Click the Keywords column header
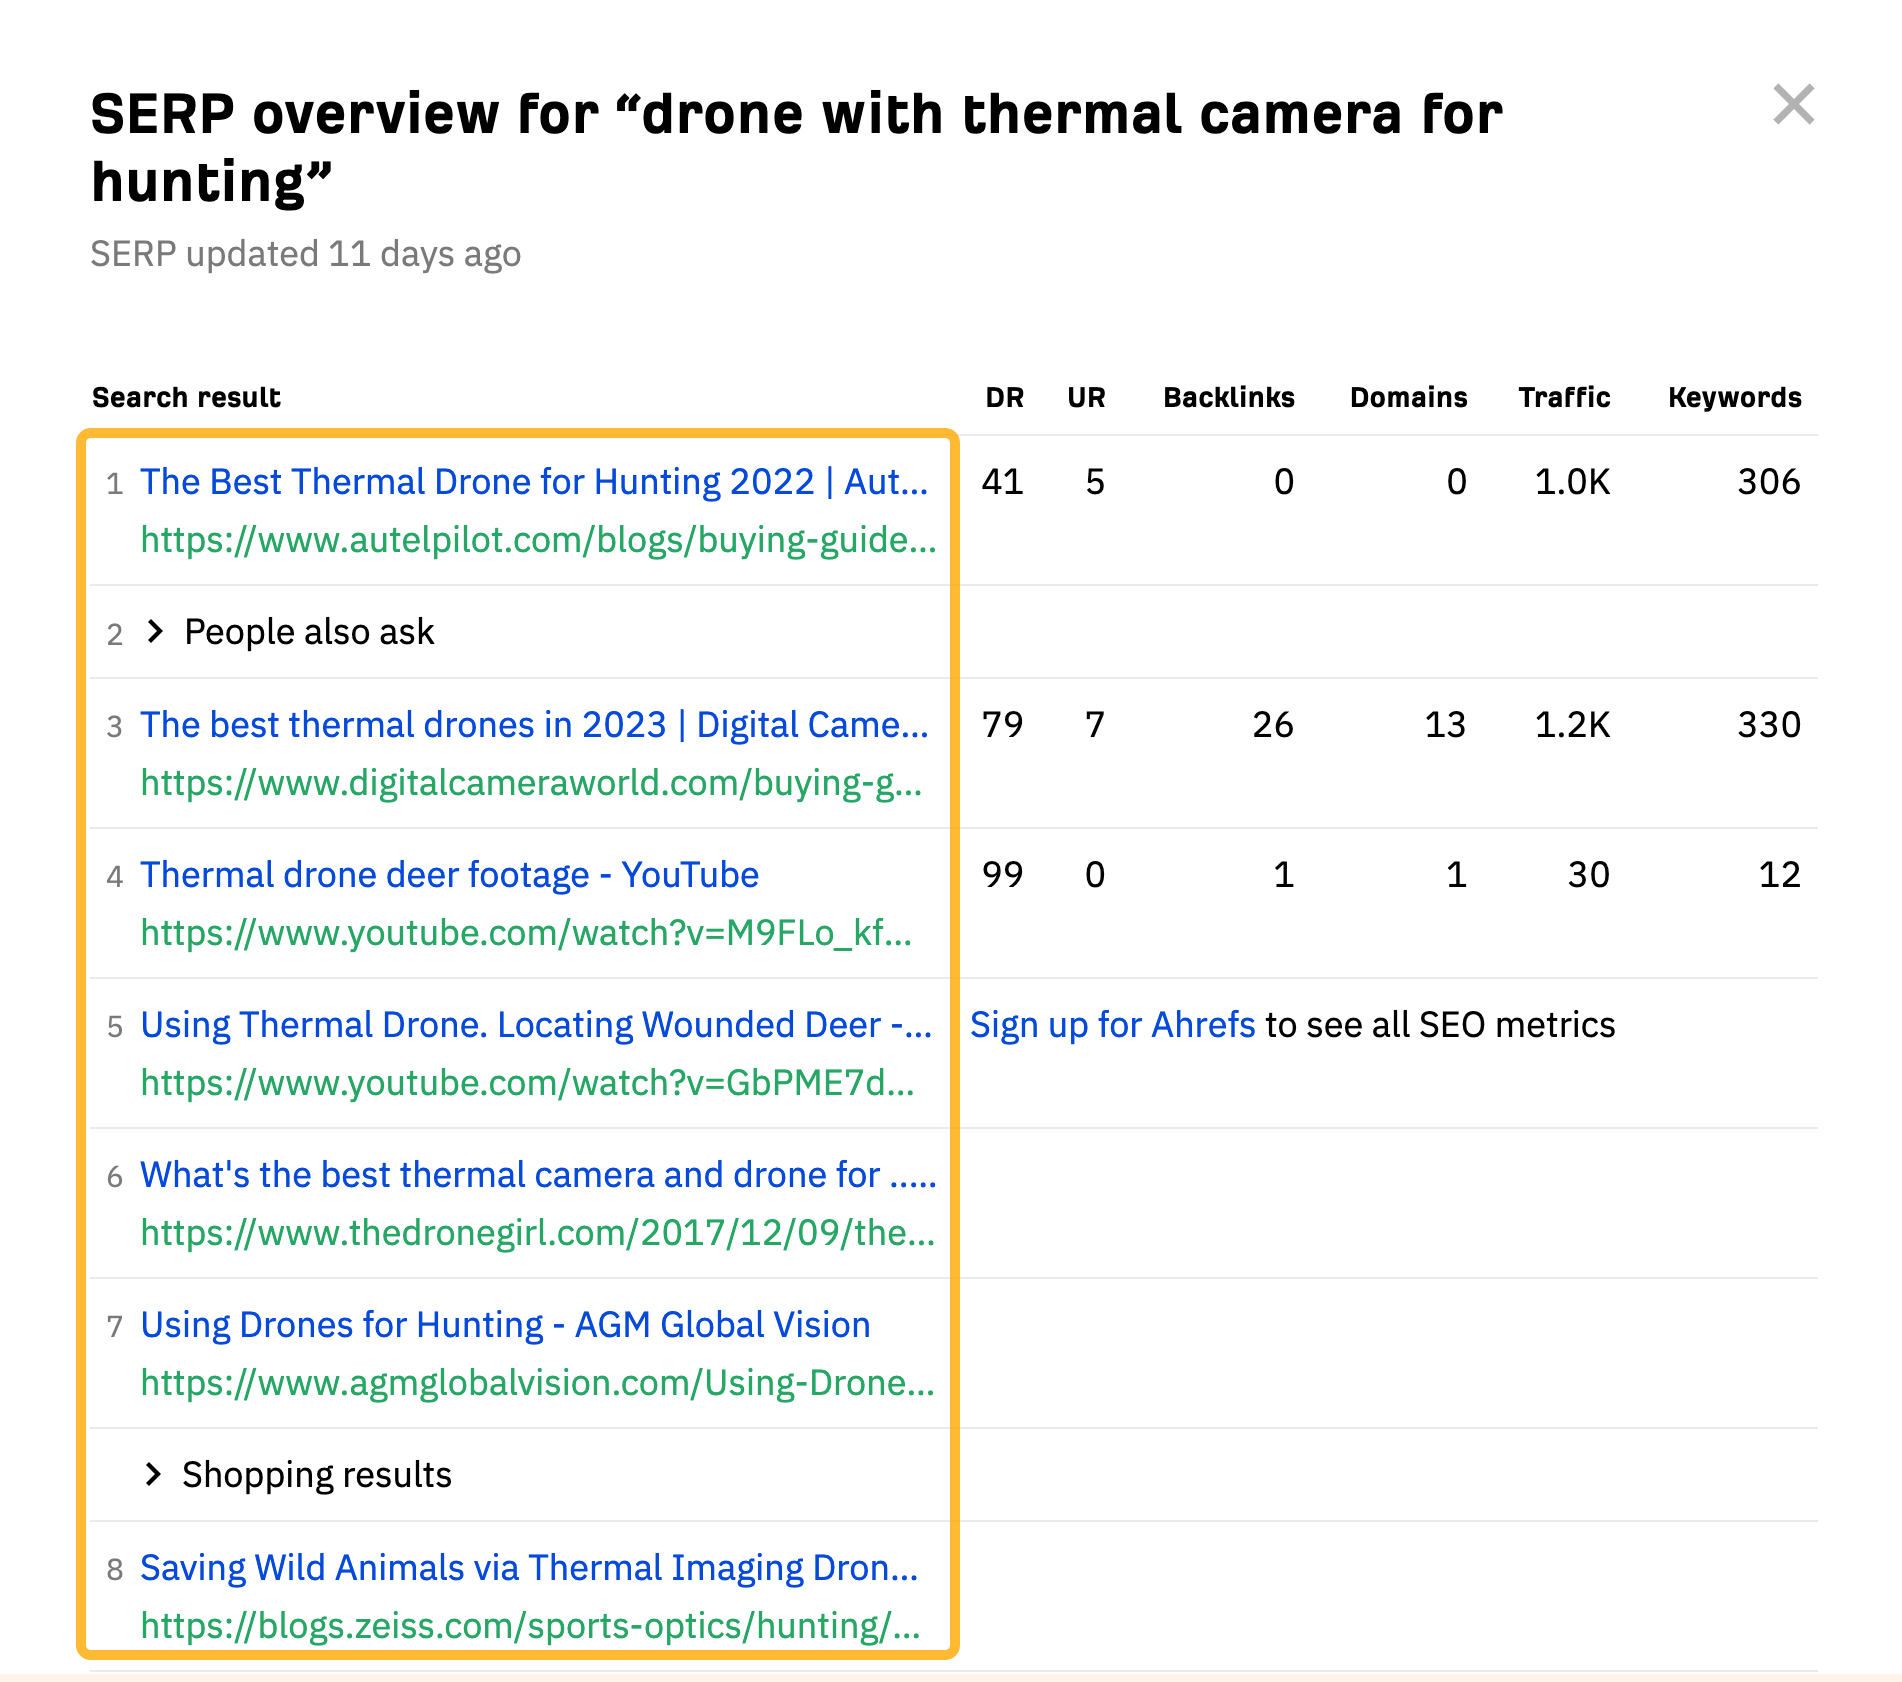The width and height of the screenshot is (1902, 1682). pos(1733,396)
